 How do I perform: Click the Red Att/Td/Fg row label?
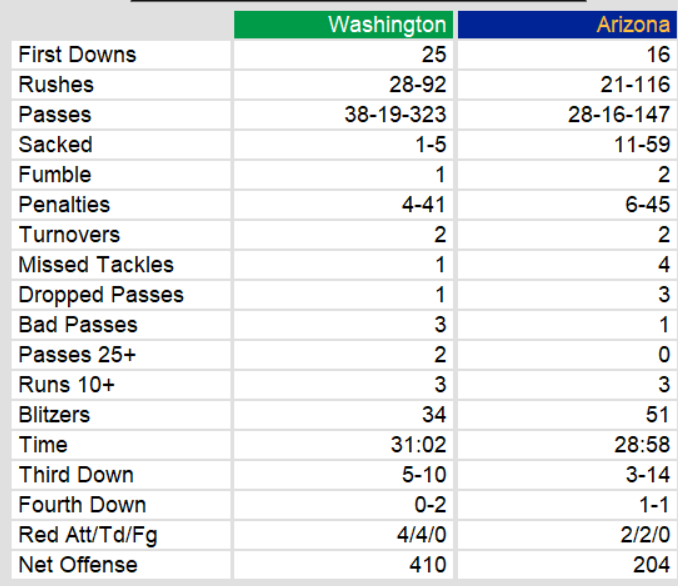(88, 535)
